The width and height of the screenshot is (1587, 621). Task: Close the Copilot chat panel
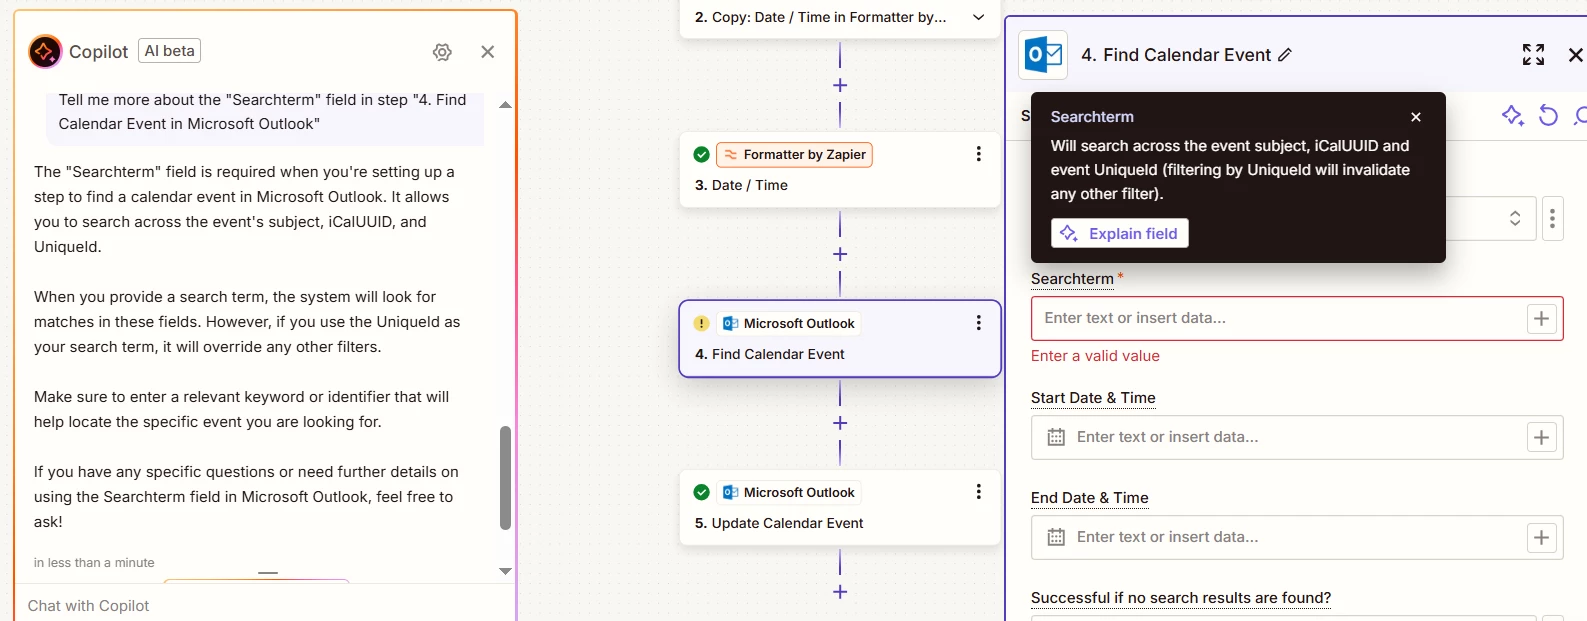coord(488,52)
